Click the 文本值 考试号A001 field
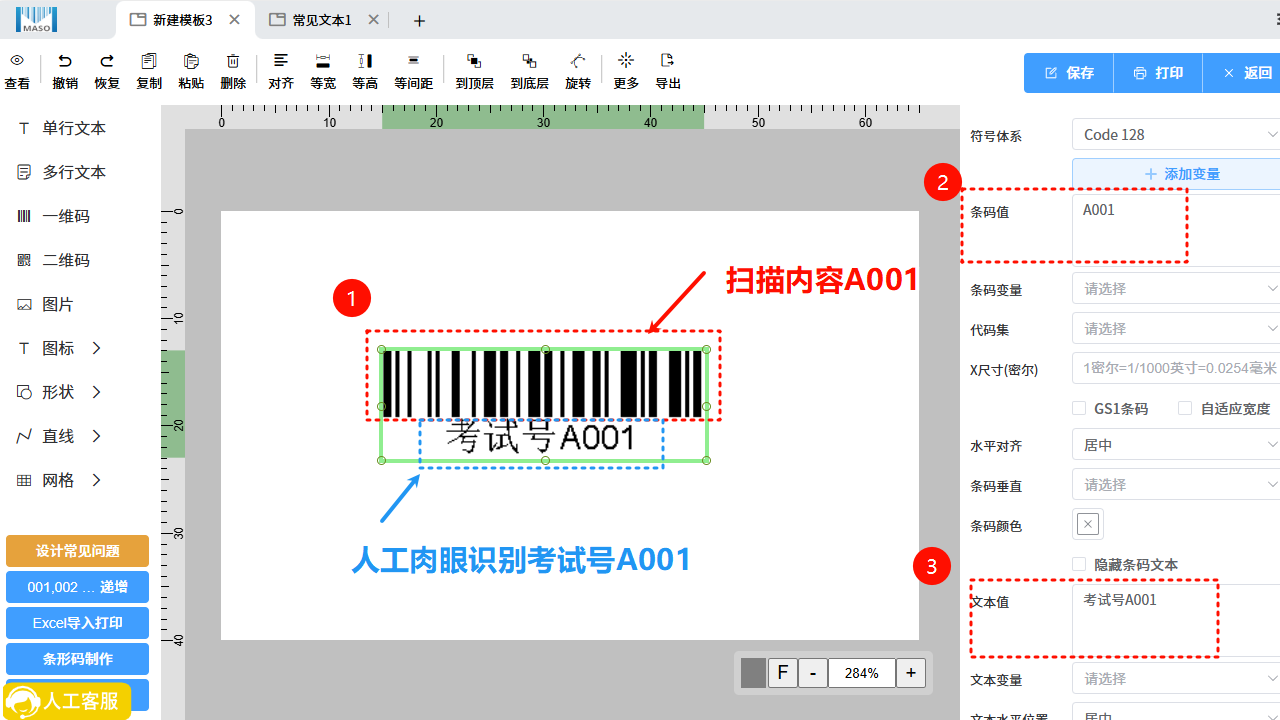 click(x=1176, y=620)
